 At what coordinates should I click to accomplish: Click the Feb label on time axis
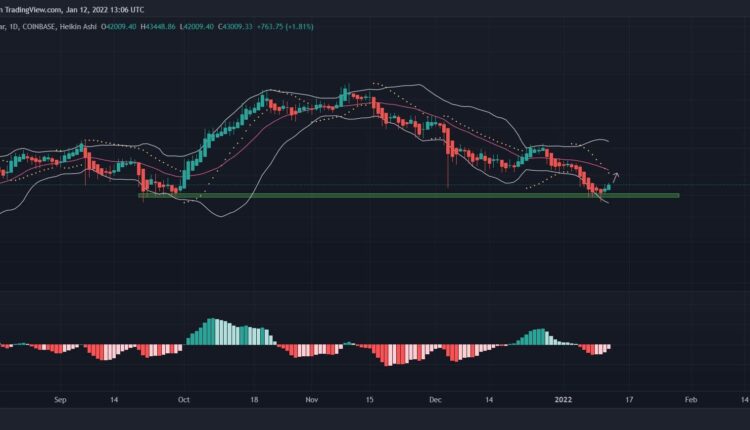(690, 397)
